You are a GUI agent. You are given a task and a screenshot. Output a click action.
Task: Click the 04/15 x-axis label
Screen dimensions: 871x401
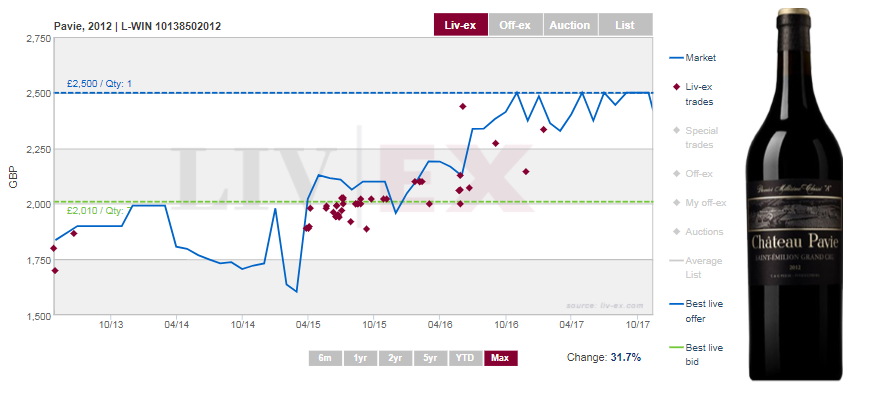click(x=307, y=323)
